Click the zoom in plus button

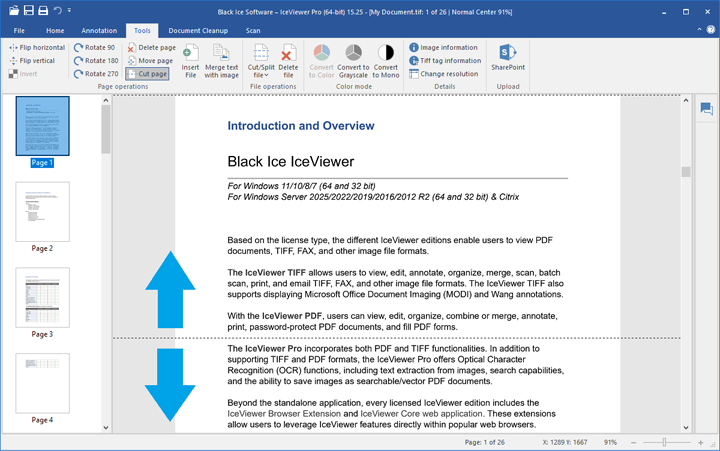[701, 442]
